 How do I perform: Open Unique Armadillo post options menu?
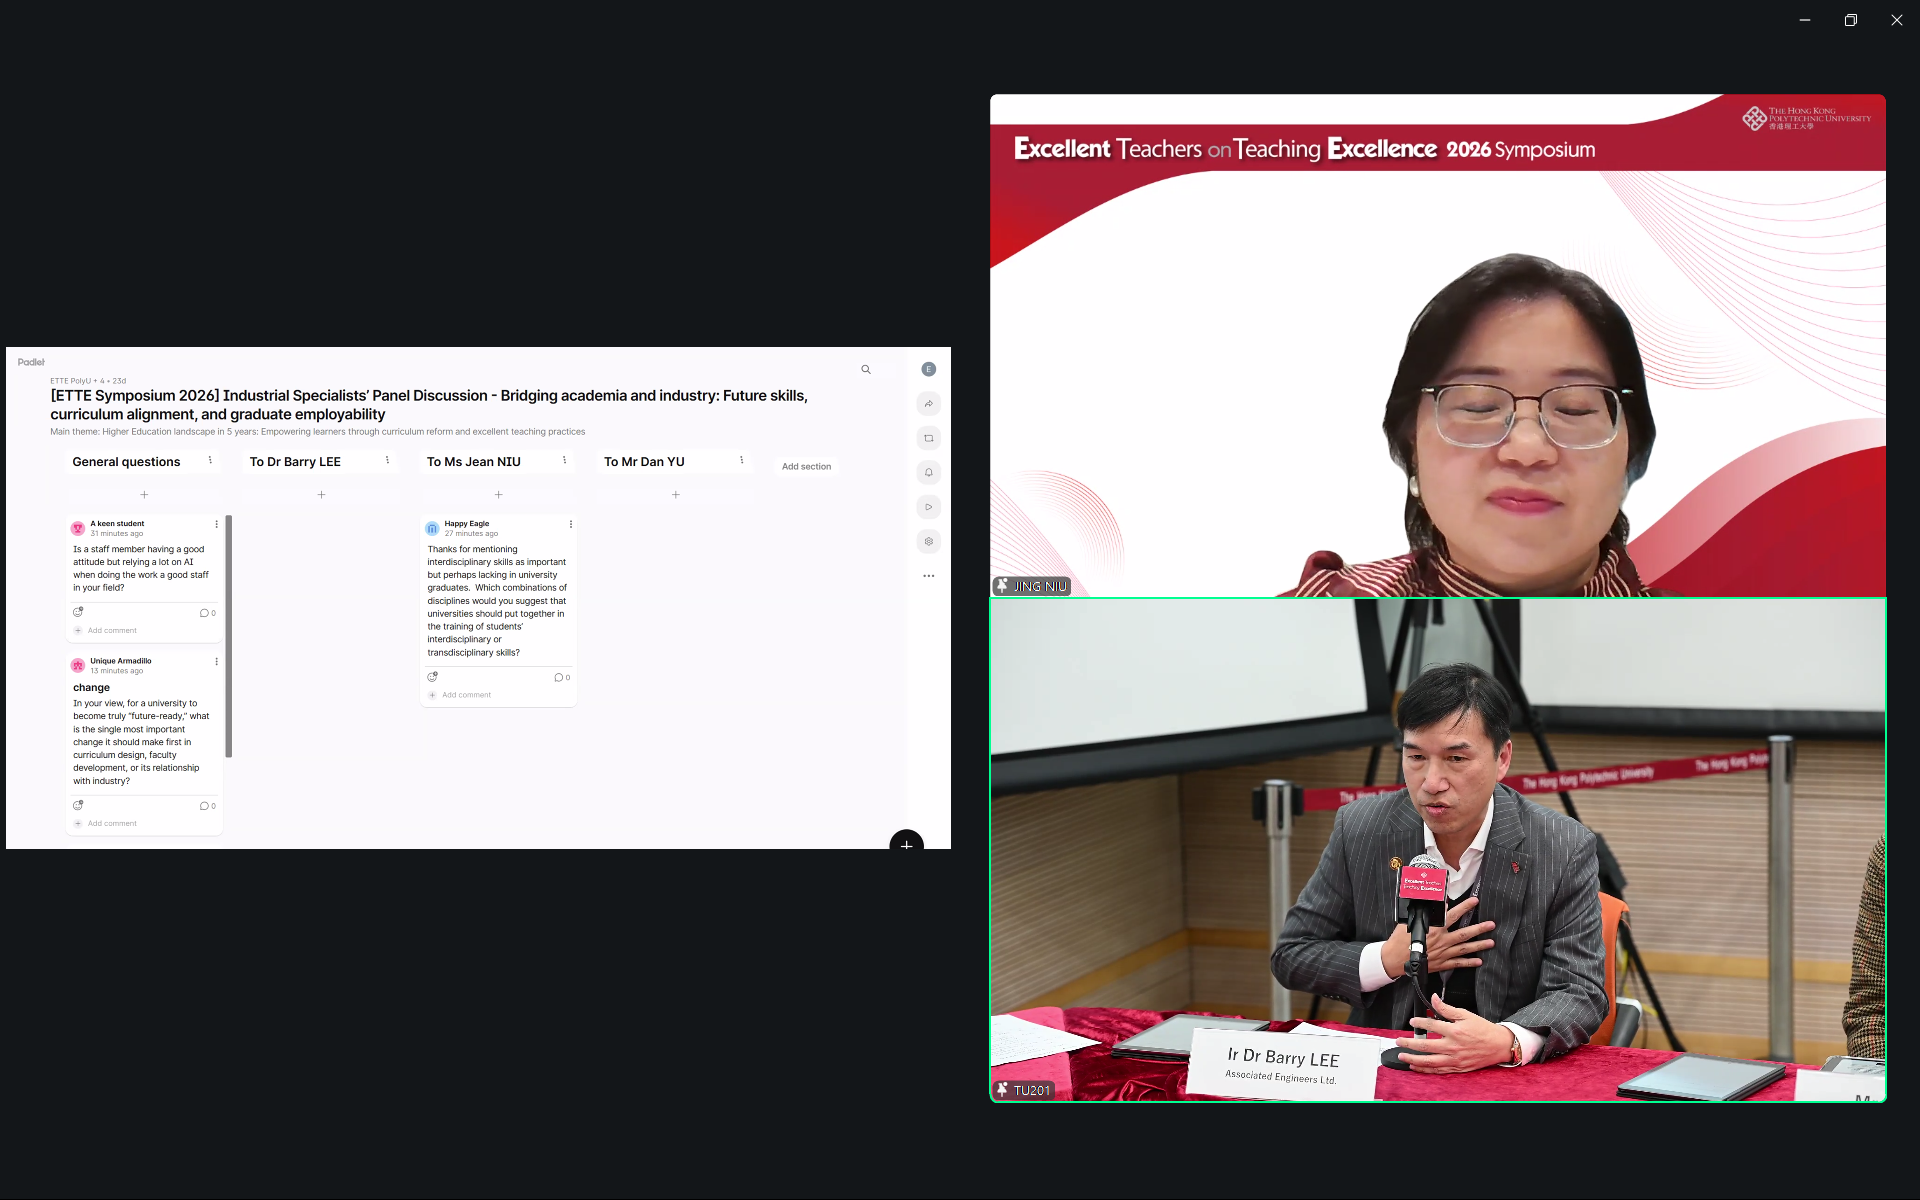click(216, 662)
